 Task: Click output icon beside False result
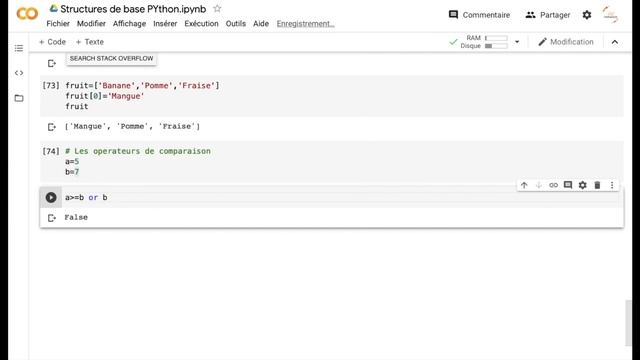click(51, 218)
